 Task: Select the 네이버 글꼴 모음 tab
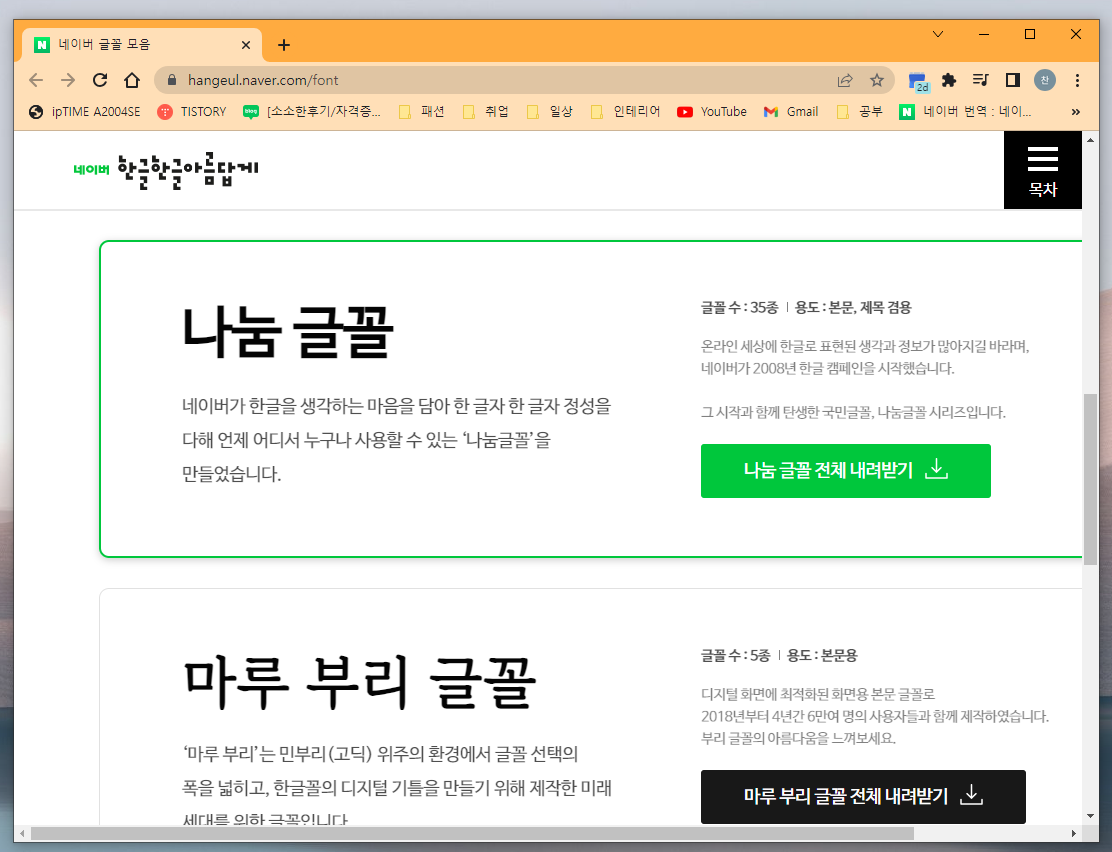tap(142, 45)
